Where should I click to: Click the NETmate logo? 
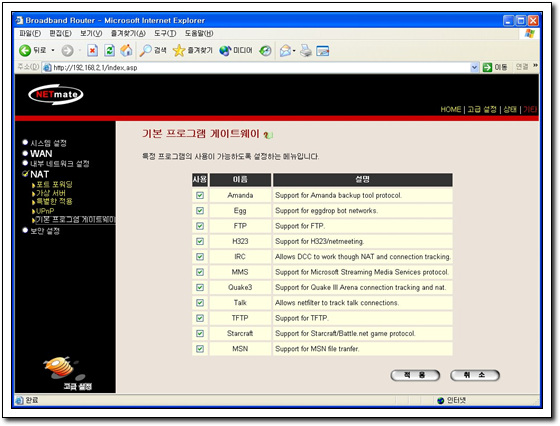56,94
